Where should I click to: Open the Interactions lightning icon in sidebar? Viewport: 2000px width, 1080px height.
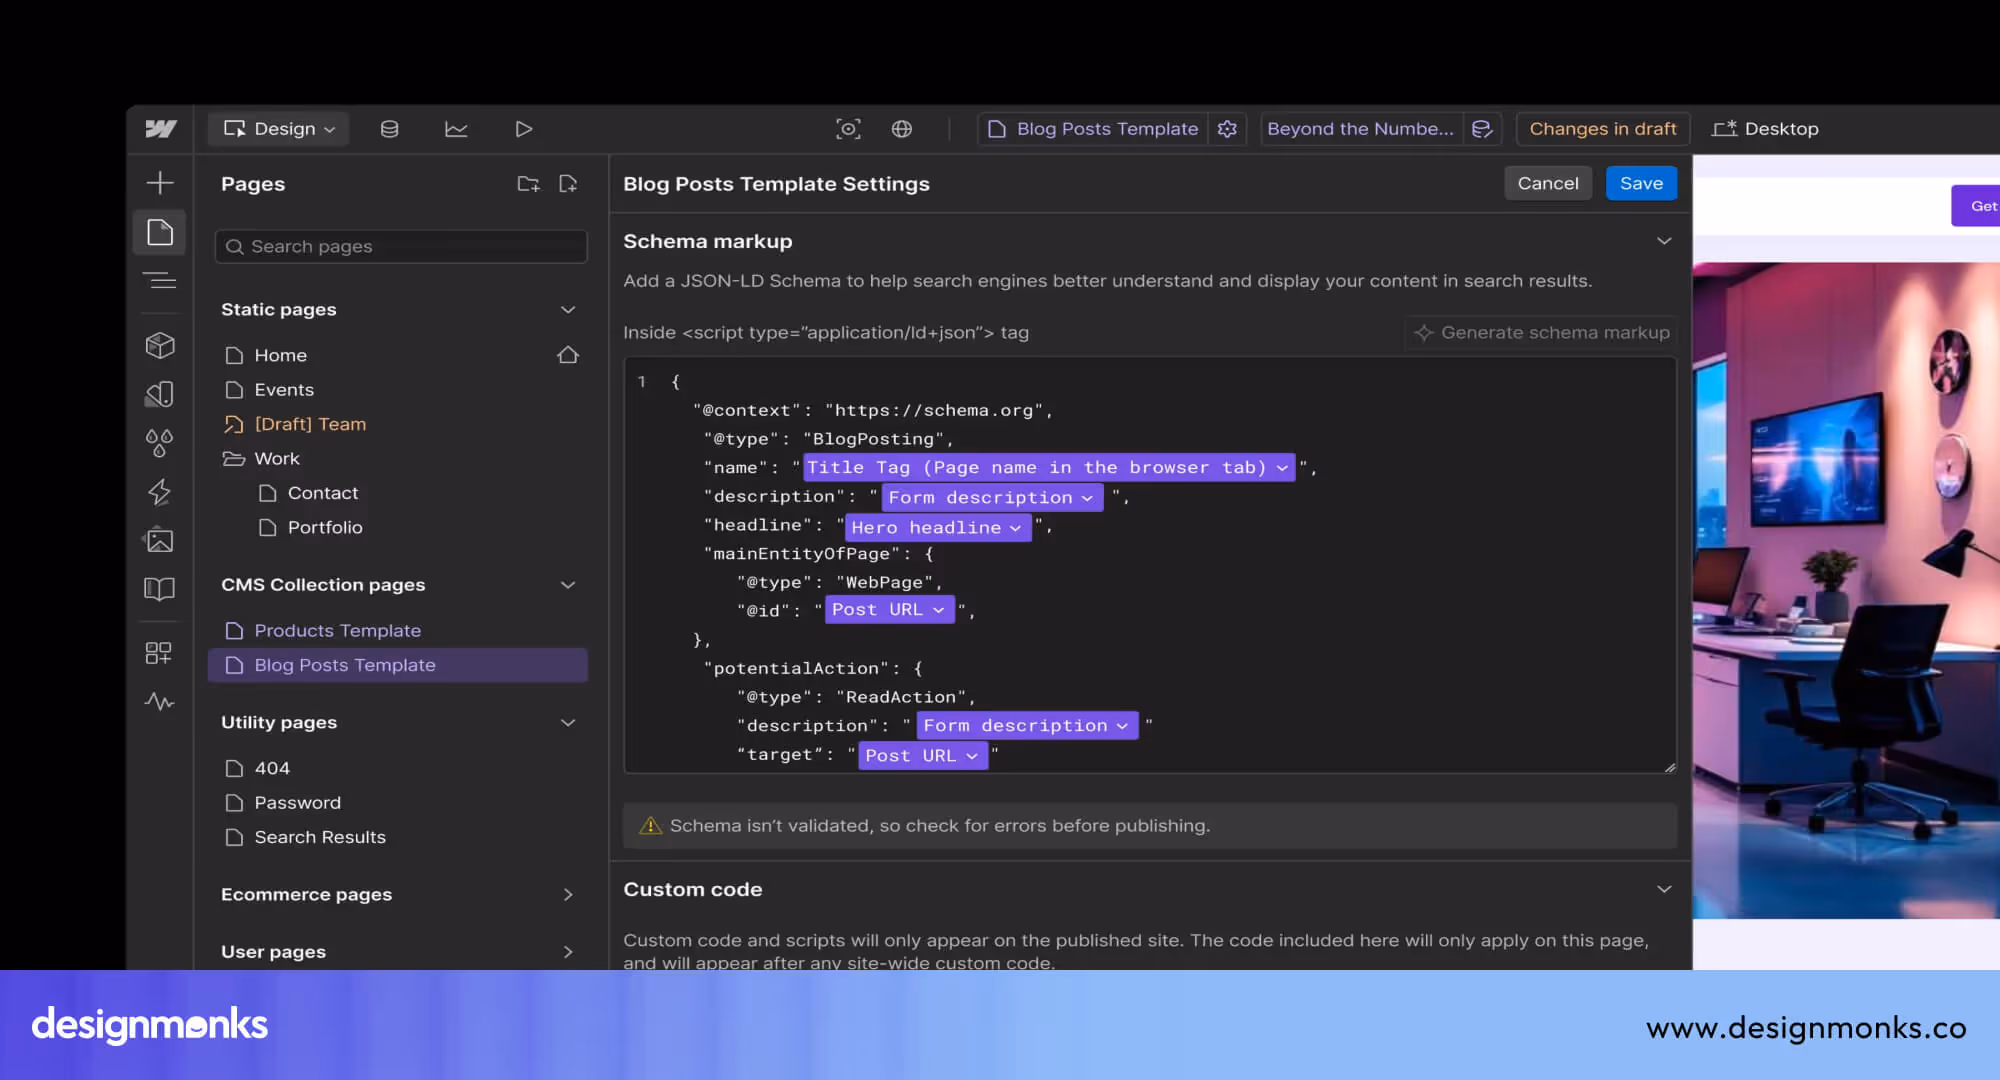[x=160, y=492]
